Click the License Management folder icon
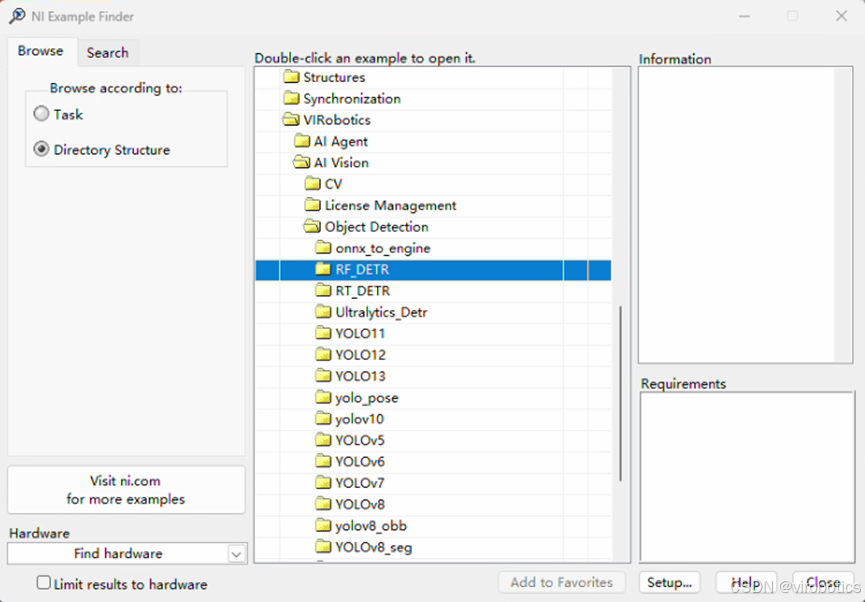Image resolution: width=865 pixels, height=602 pixels. pos(313,205)
